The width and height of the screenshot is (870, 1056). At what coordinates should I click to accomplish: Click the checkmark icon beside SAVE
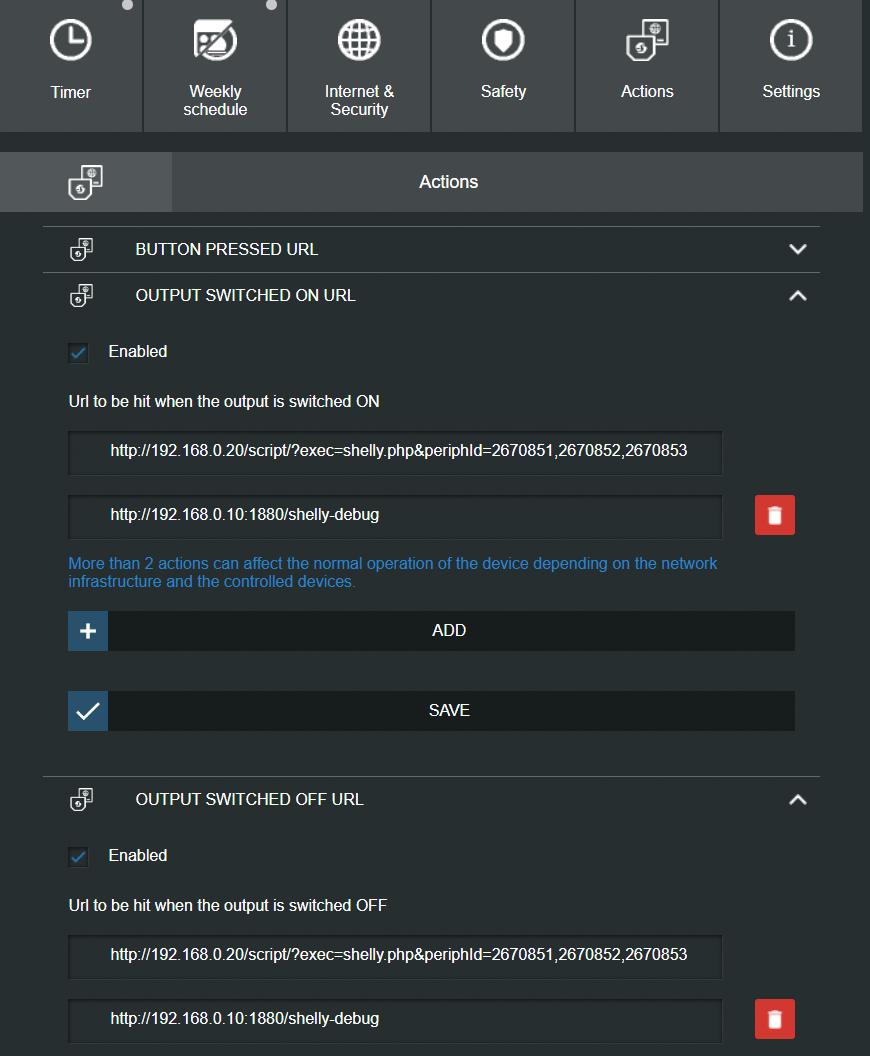[x=88, y=711]
